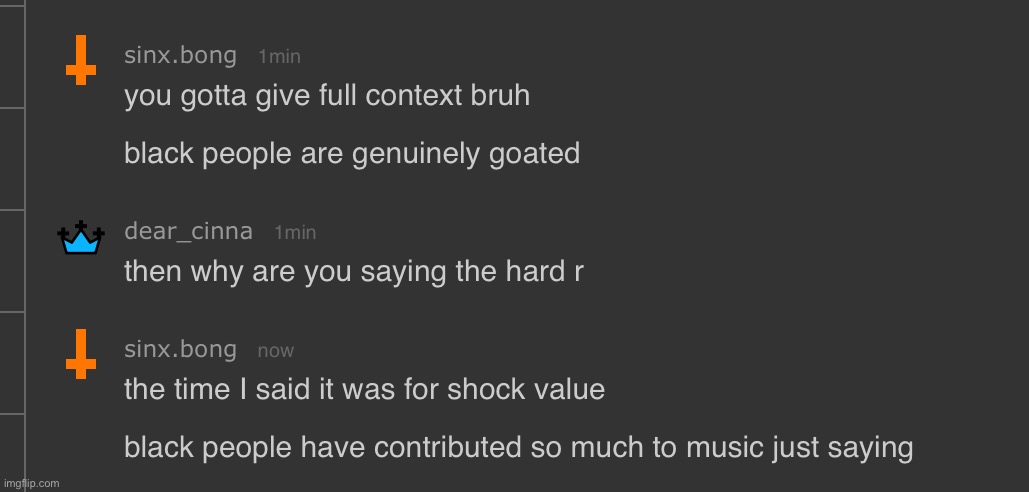The image size is (1029, 492).
Task: Click orange cross avatar beside first sinx.bong message
Action: (x=81, y=60)
